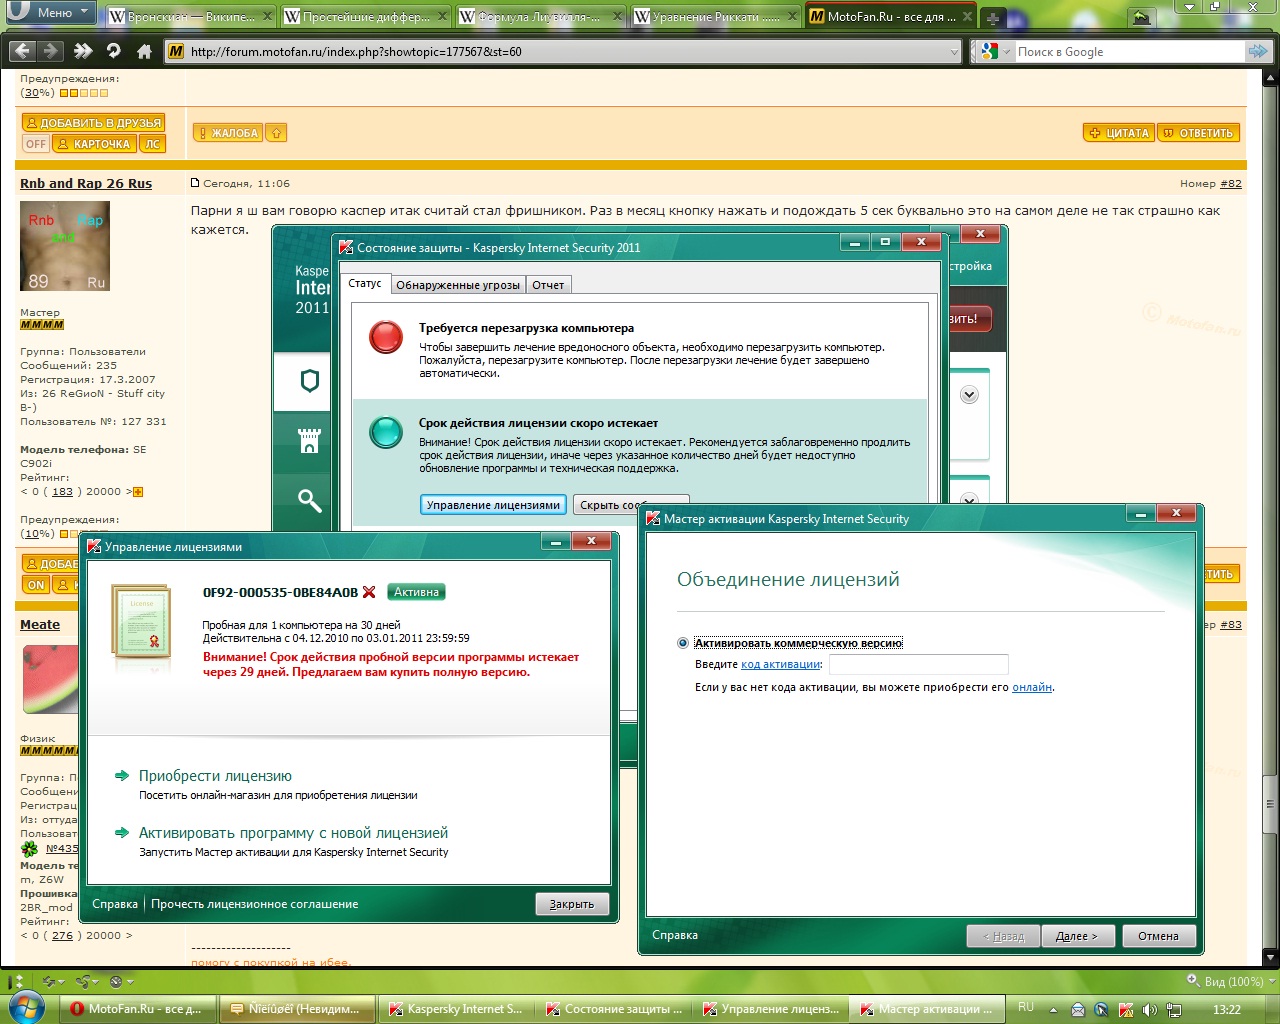Click the shield icon in Kaspersky sidebar
Screen dimensions: 1280x1024
tap(309, 381)
